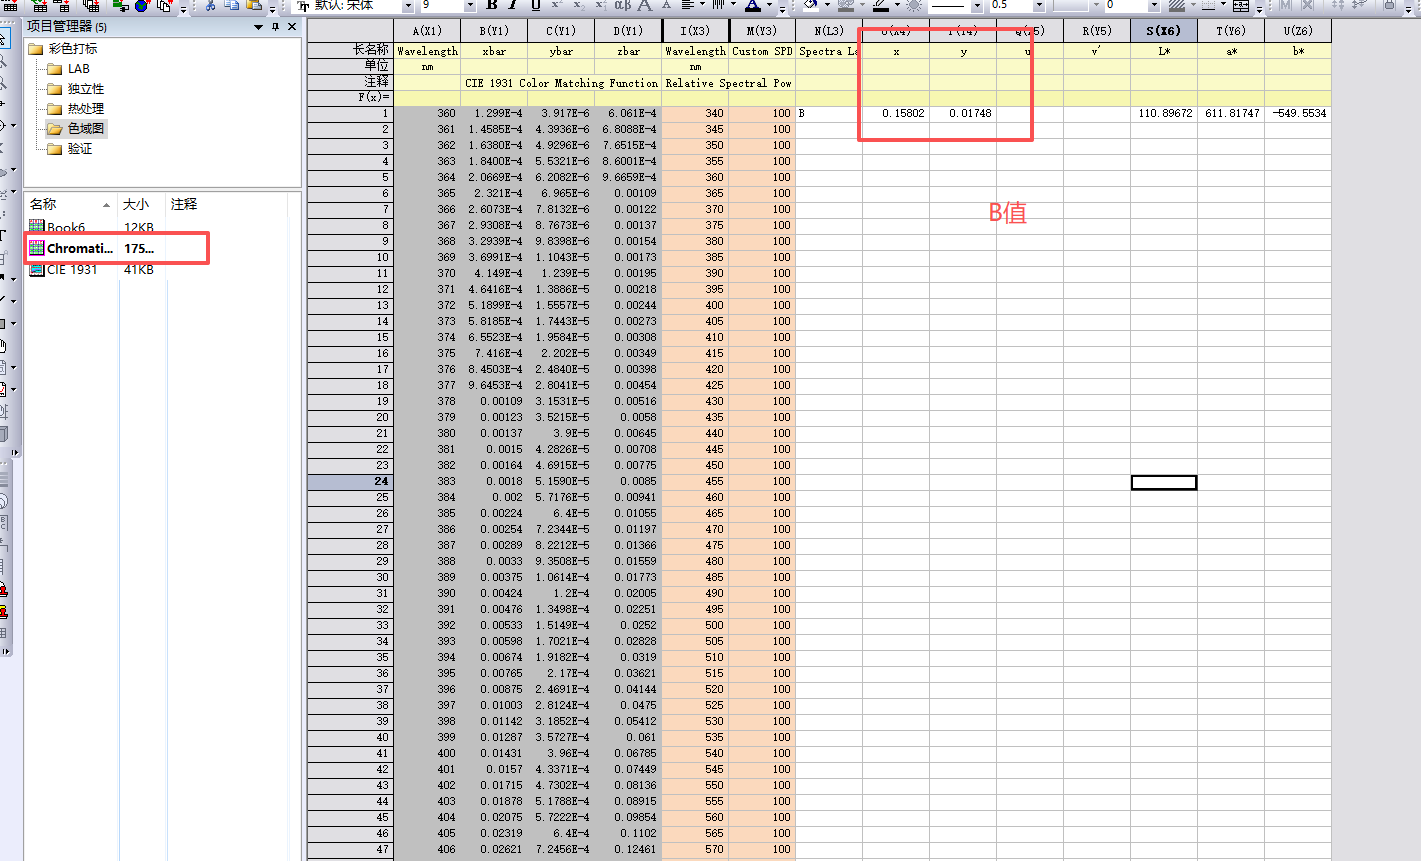1421x861 pixels.
Task: Toggle italic text formatting
Action: pyautogui.click(x=513, y=5)
